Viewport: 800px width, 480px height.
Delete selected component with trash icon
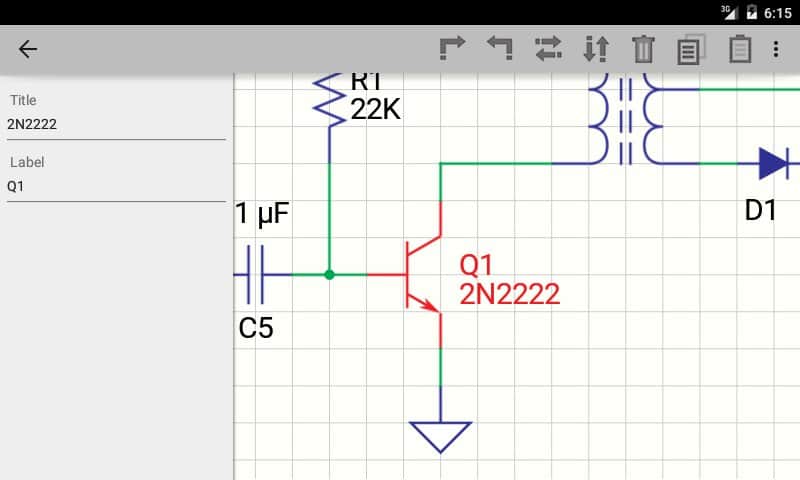pyautogui.click(x=643, y=48)
